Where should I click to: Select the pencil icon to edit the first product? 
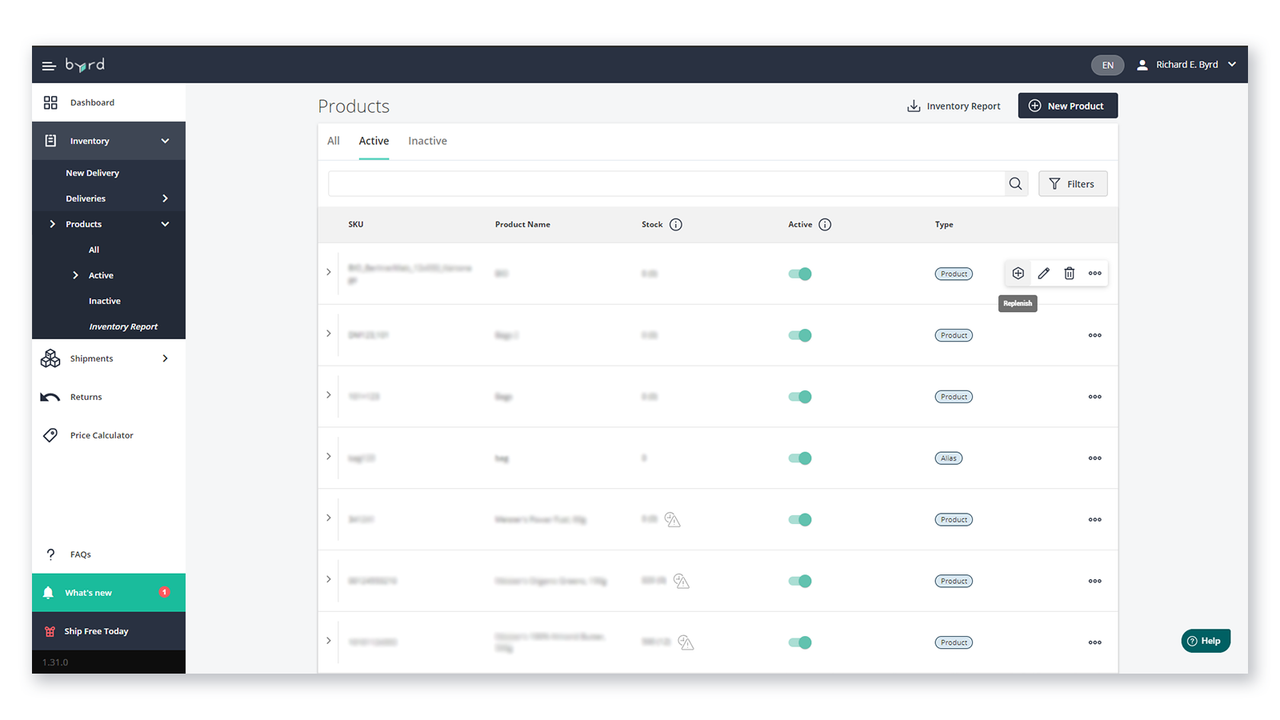[x=1043, y=272]
